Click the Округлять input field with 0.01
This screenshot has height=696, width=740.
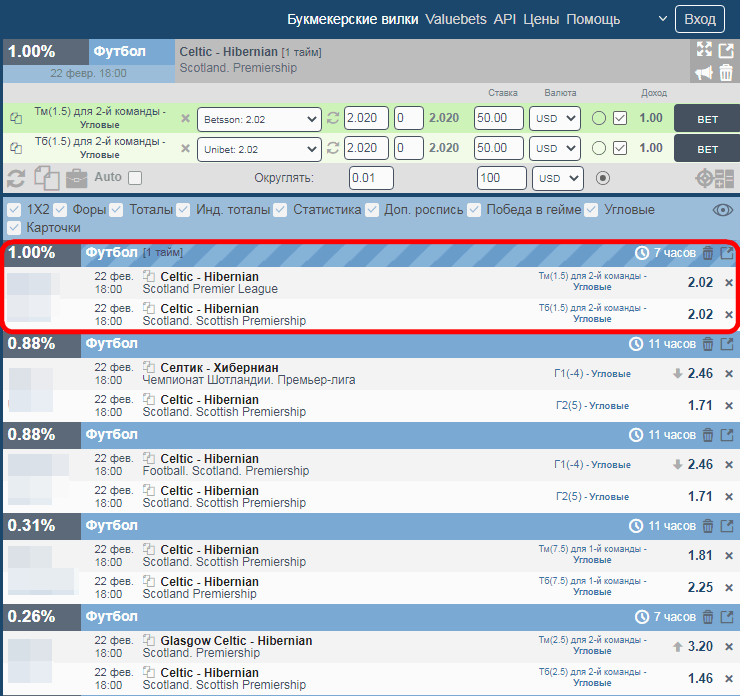click(371, 178)
